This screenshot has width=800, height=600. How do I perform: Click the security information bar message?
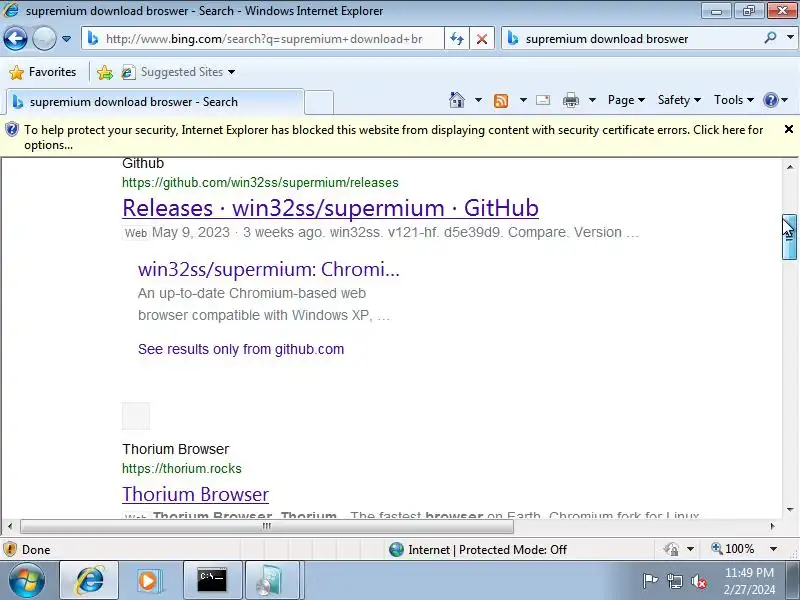(393, 137)
